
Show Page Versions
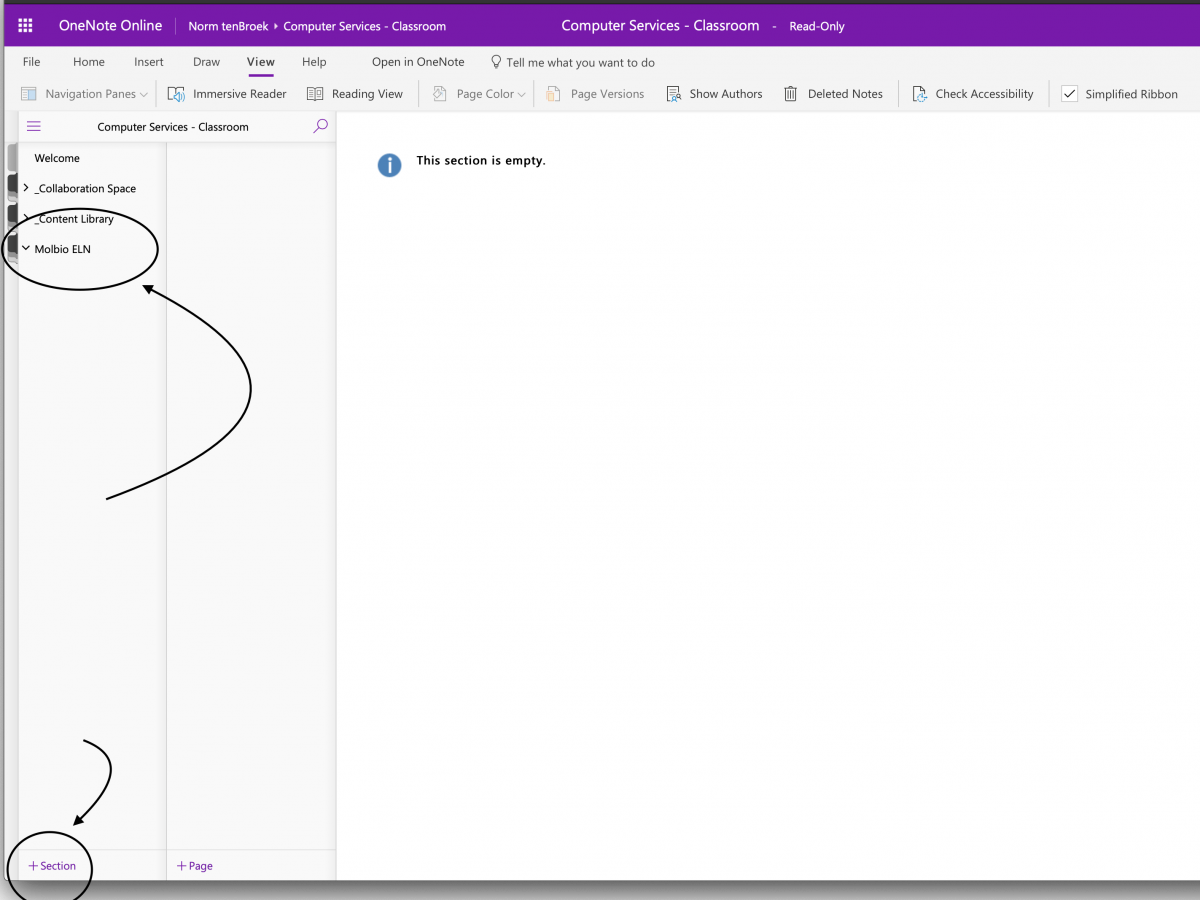[x=595, y=94]
